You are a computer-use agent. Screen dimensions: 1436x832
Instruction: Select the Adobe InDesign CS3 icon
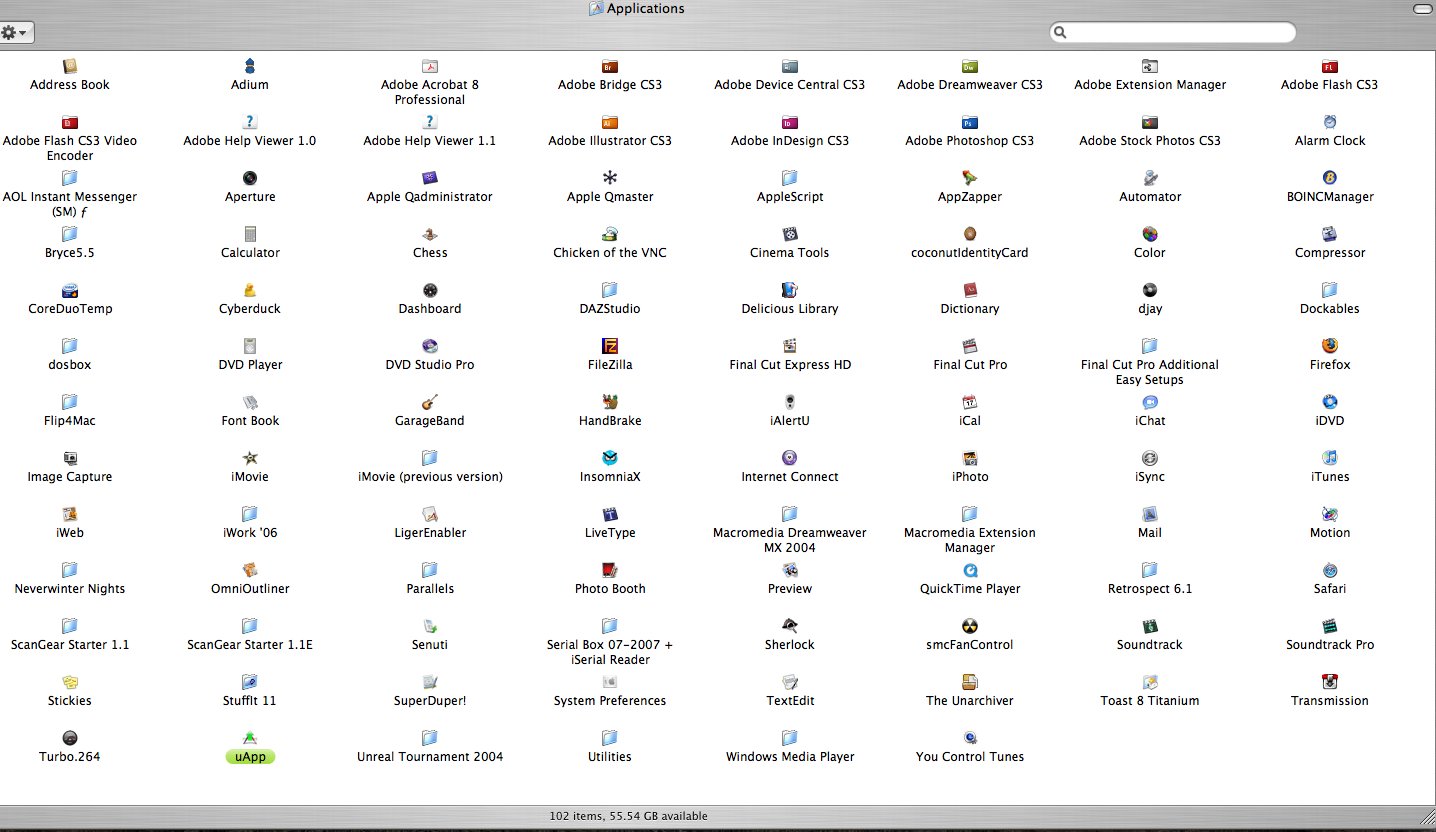pos(790,122)
